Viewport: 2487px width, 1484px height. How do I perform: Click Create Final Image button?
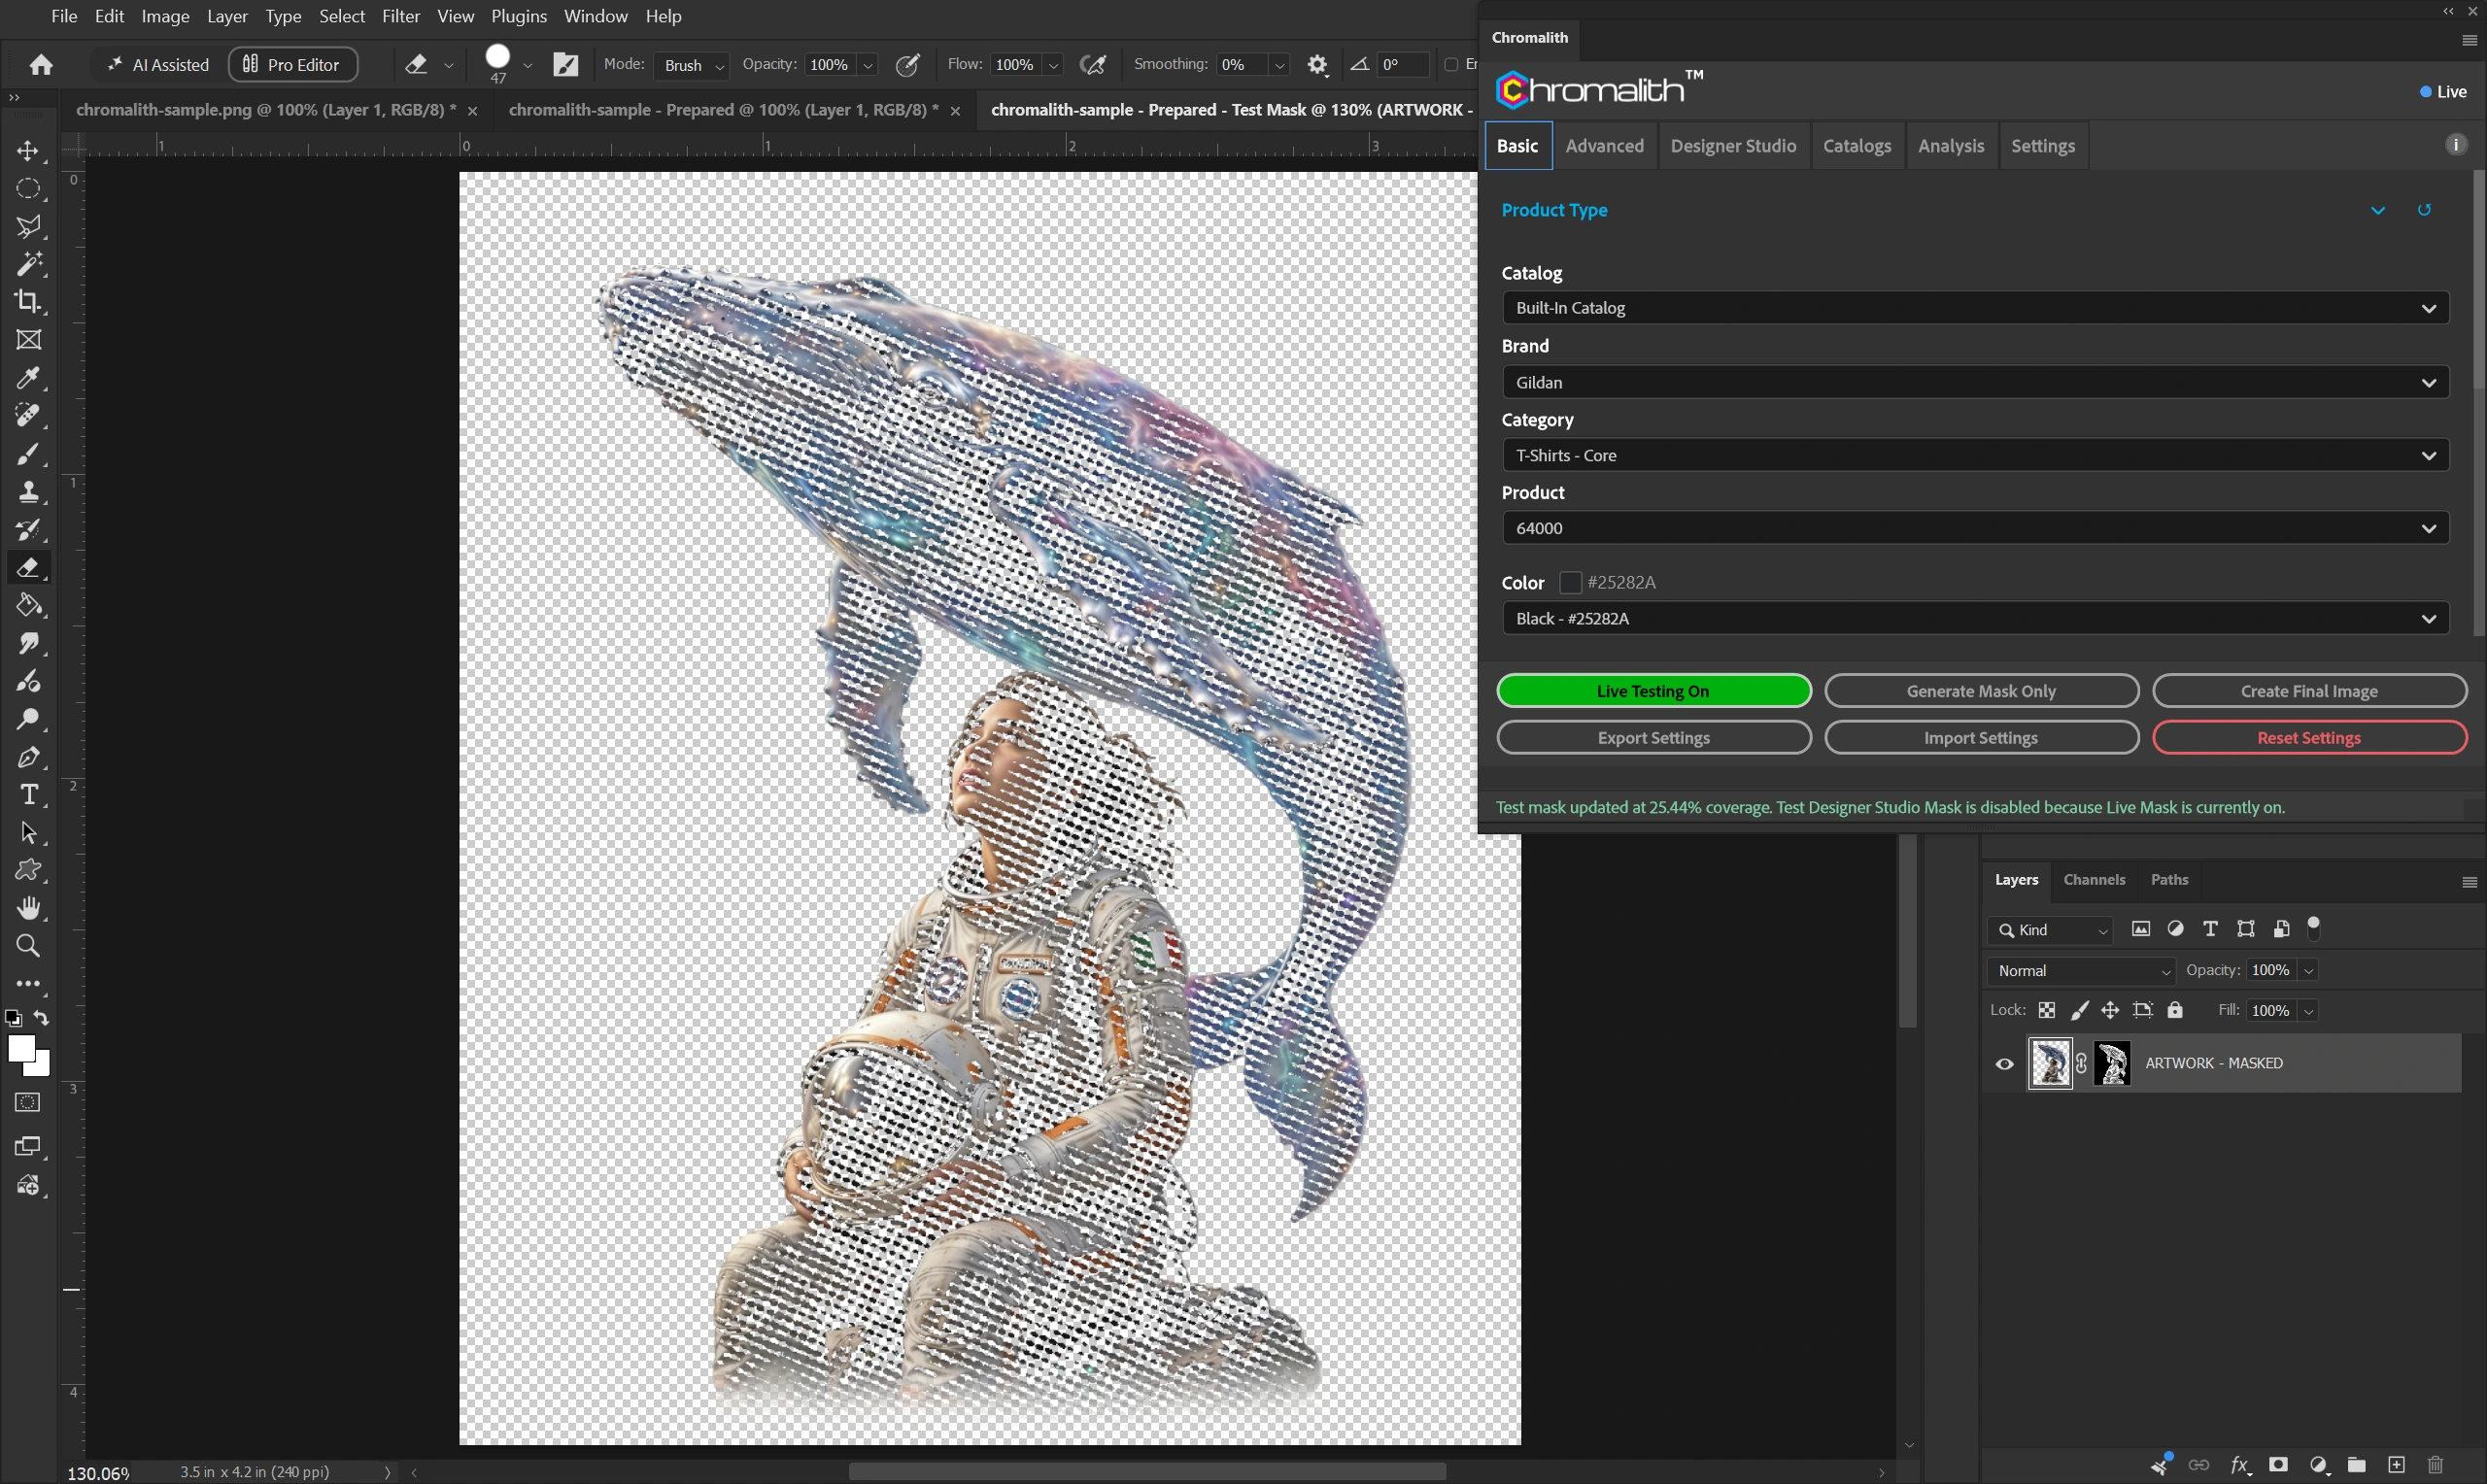[x=2309, y=691]
